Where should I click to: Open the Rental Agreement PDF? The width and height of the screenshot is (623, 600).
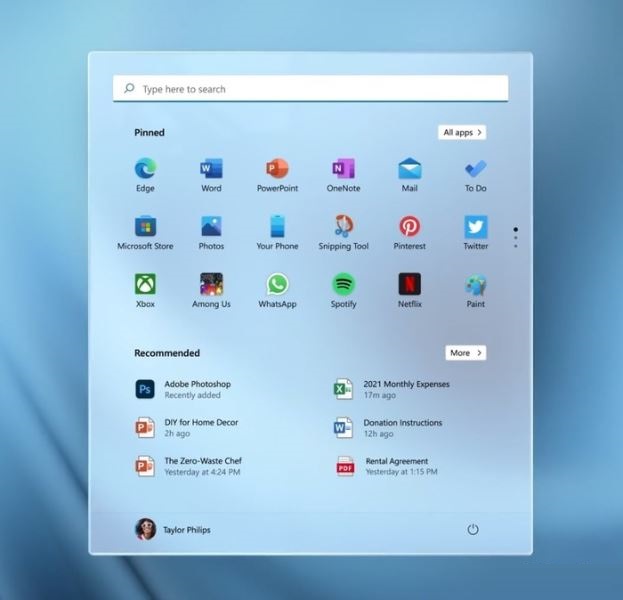pos(386,466)
